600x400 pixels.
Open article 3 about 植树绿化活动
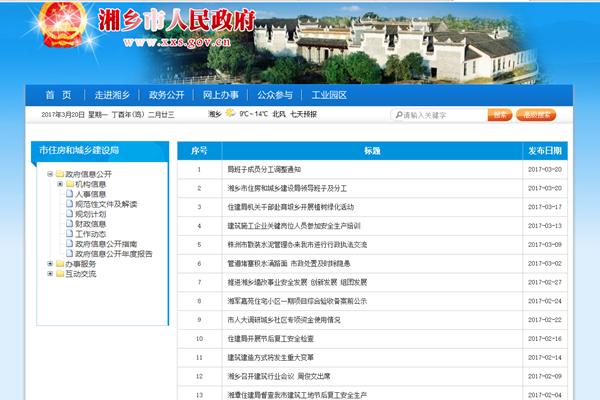290,207
